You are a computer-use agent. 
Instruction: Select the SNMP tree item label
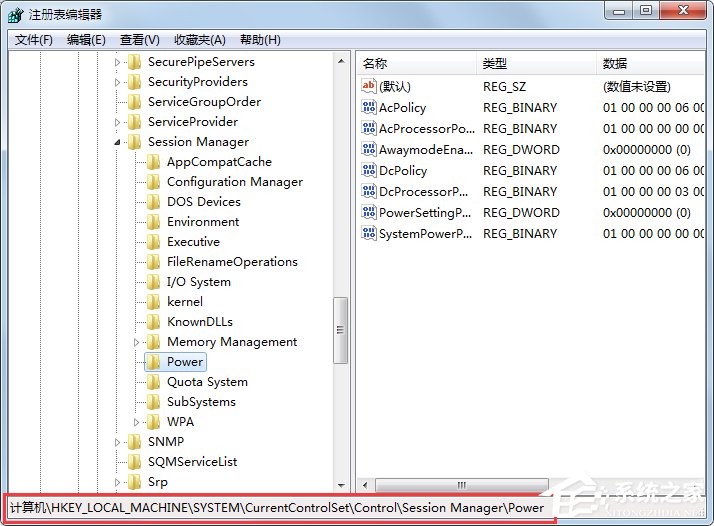[166, 442]
